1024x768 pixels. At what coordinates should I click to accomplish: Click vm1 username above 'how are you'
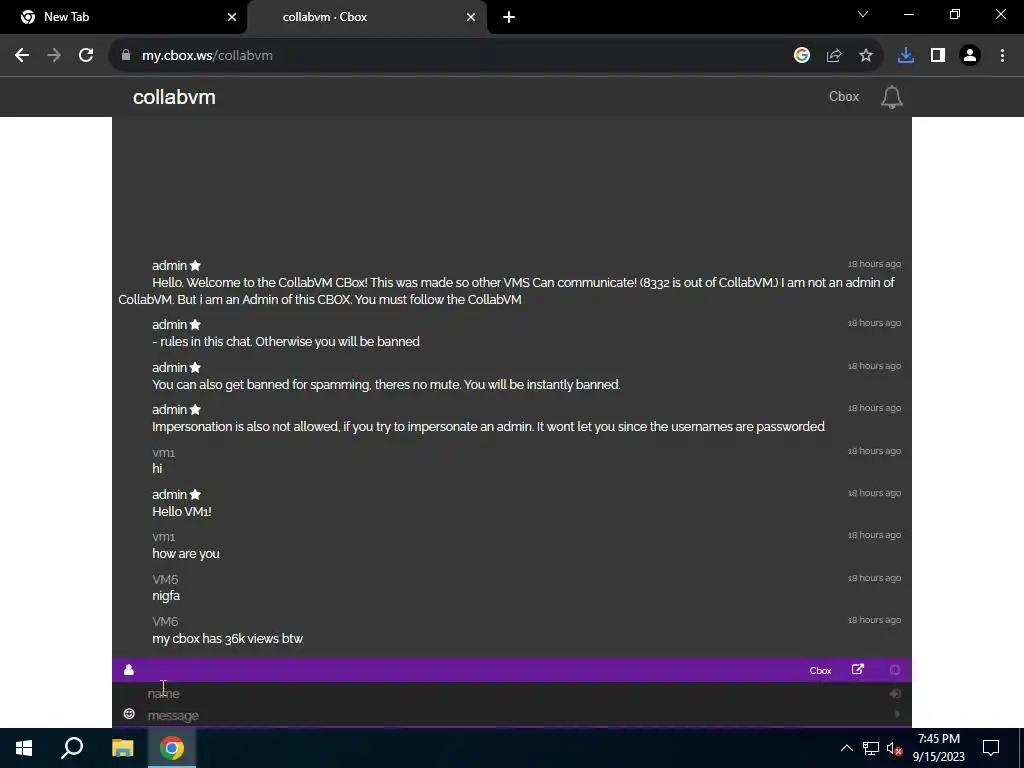tap(163, 537)
